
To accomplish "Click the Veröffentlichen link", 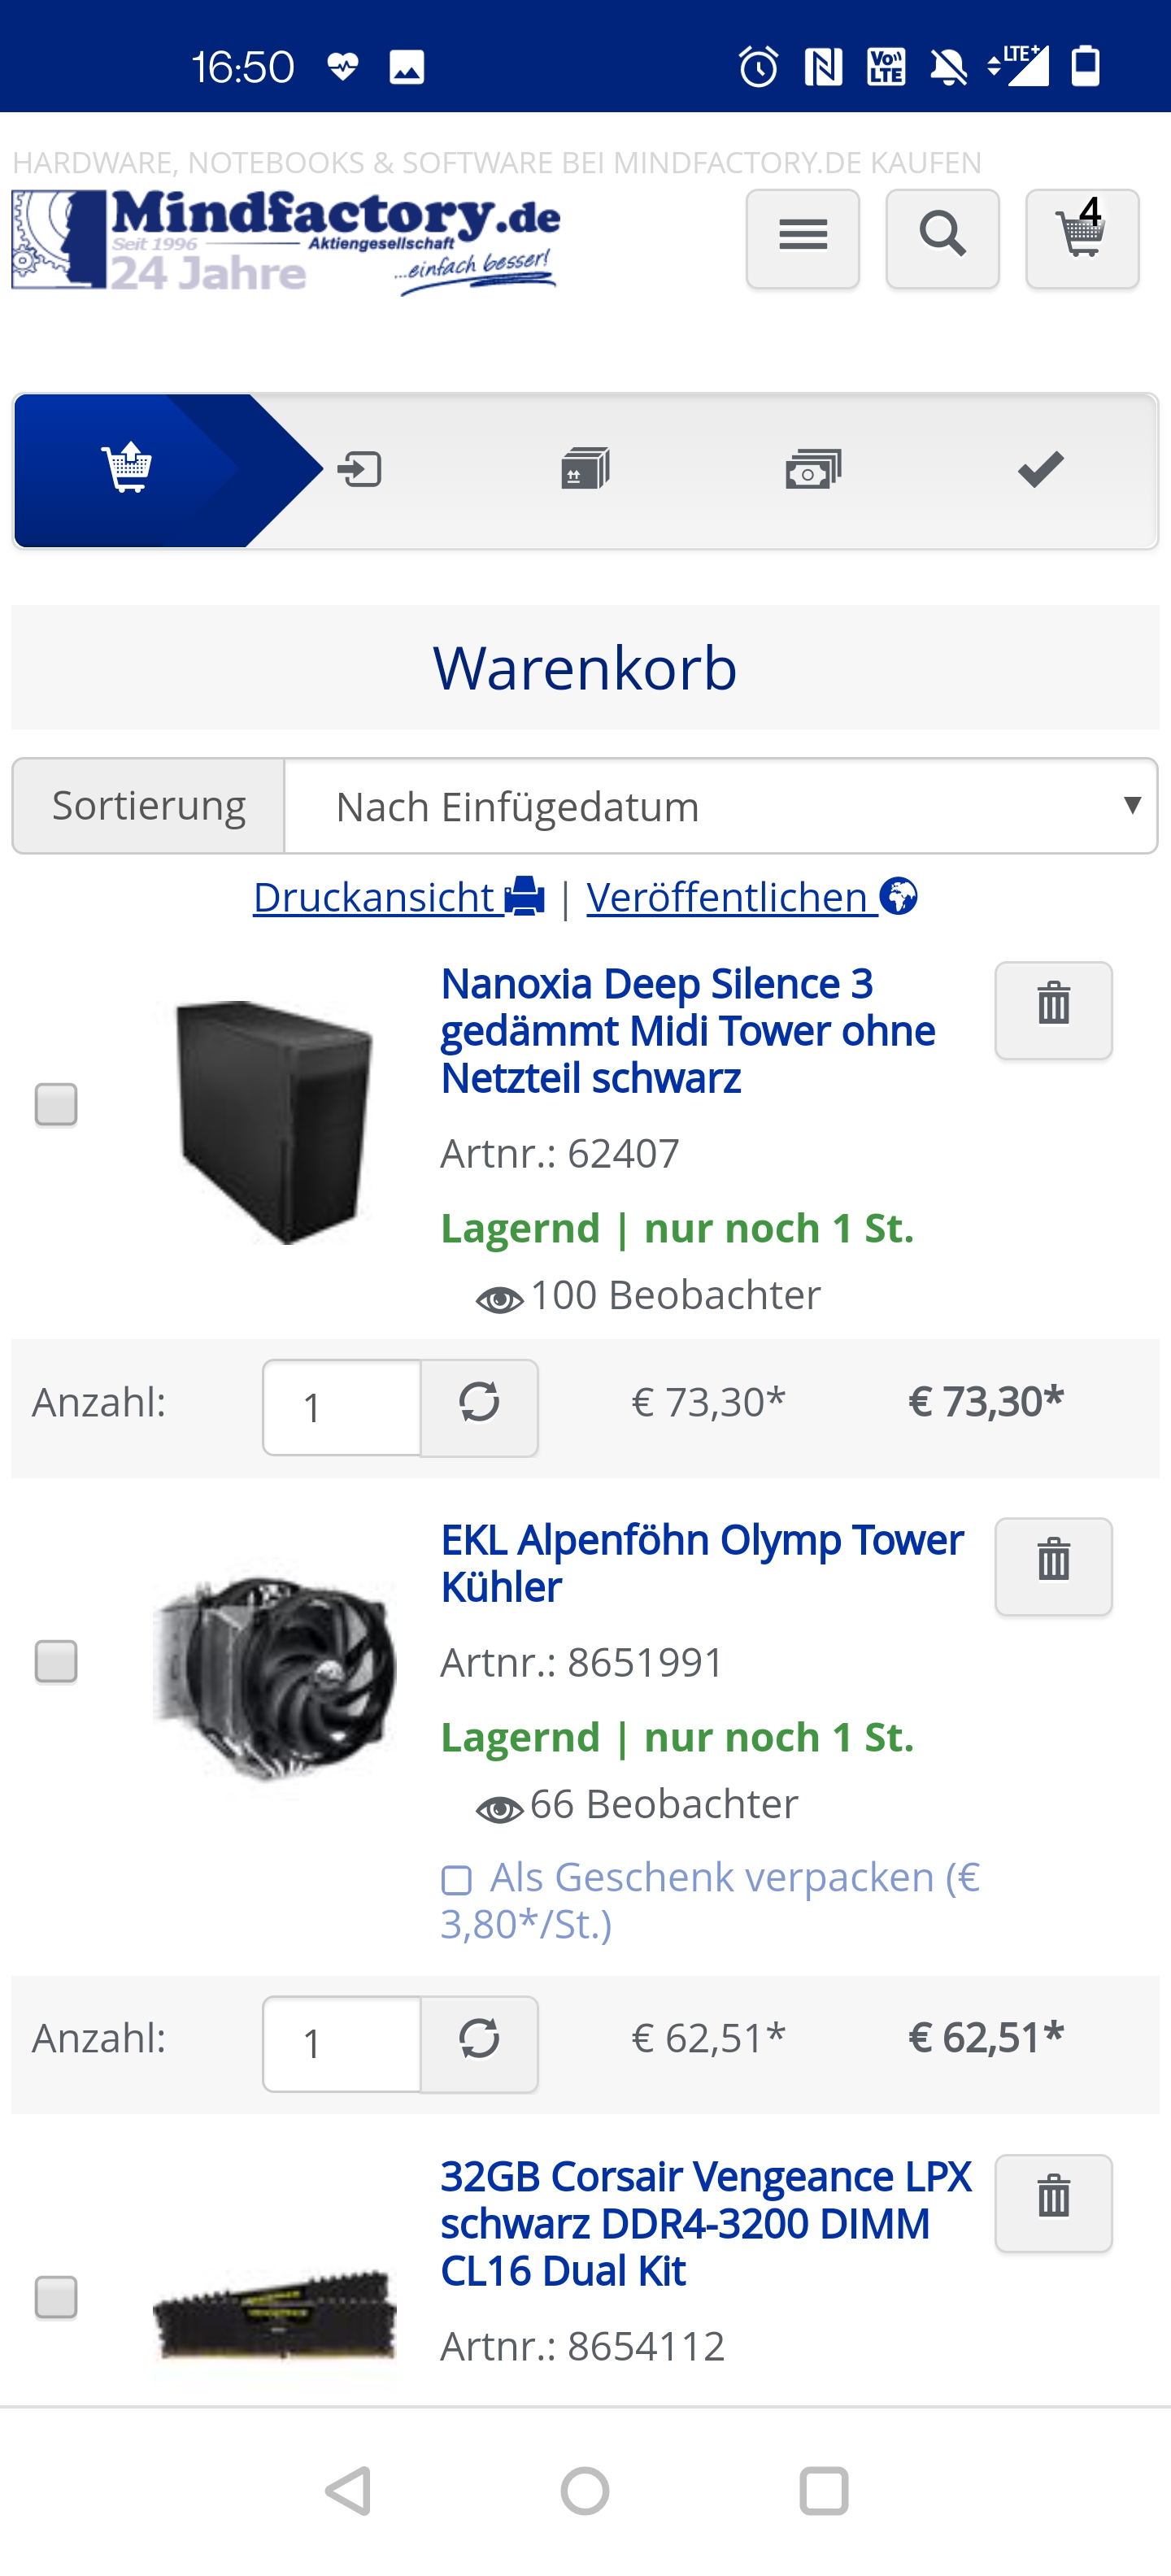I will [x=751, y=897].
